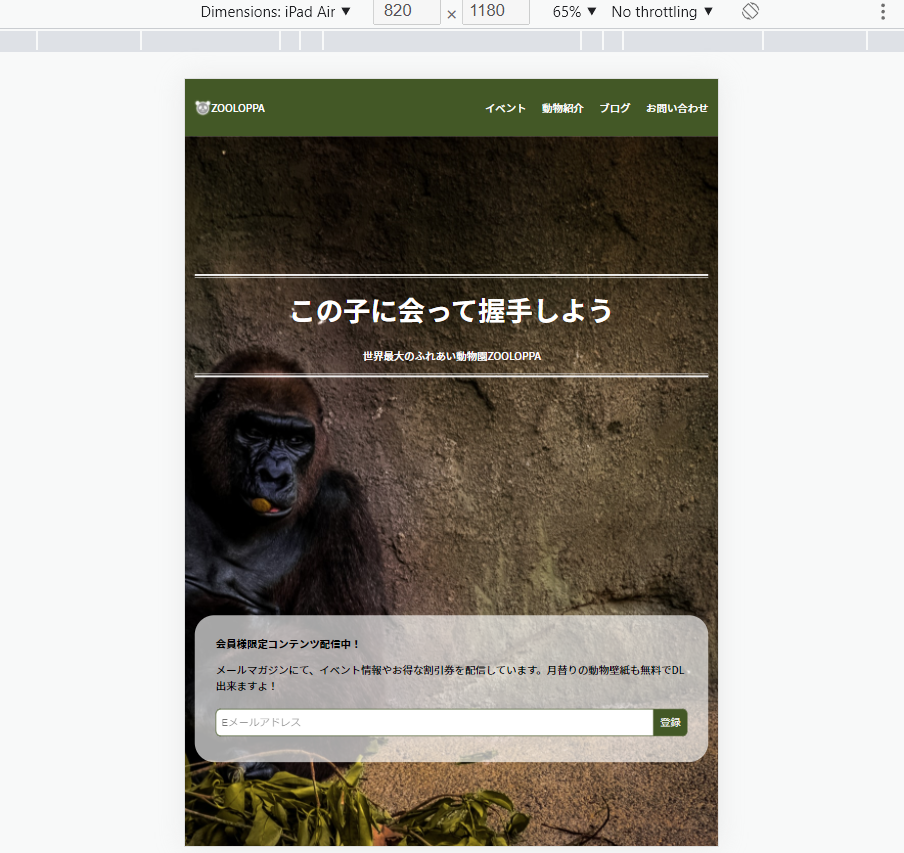Image resolution: width=904 pixels, height=853 pixels.
Task: Click the text 会員様限定コンテンツ配信中！
Action: pos(288,644)
